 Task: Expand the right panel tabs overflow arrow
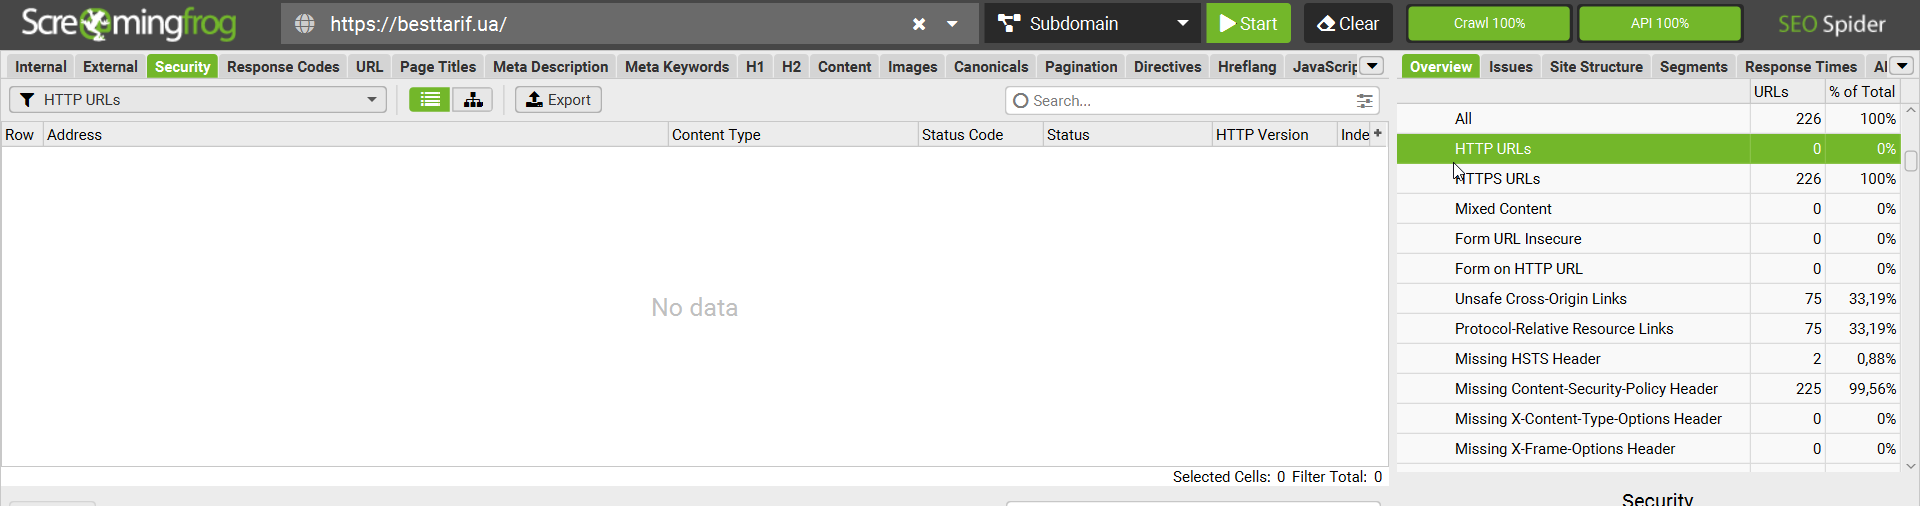pyautogui.click(x=1901, y=66)
